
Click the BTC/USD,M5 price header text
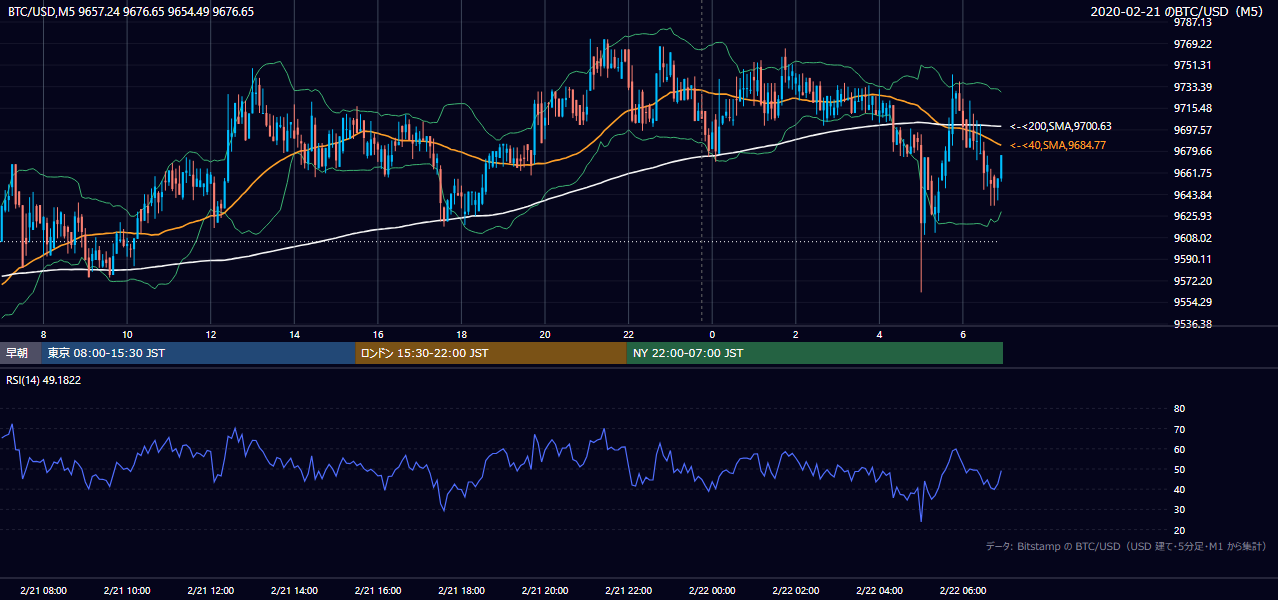pyautogui.click(x=131, y=12)
